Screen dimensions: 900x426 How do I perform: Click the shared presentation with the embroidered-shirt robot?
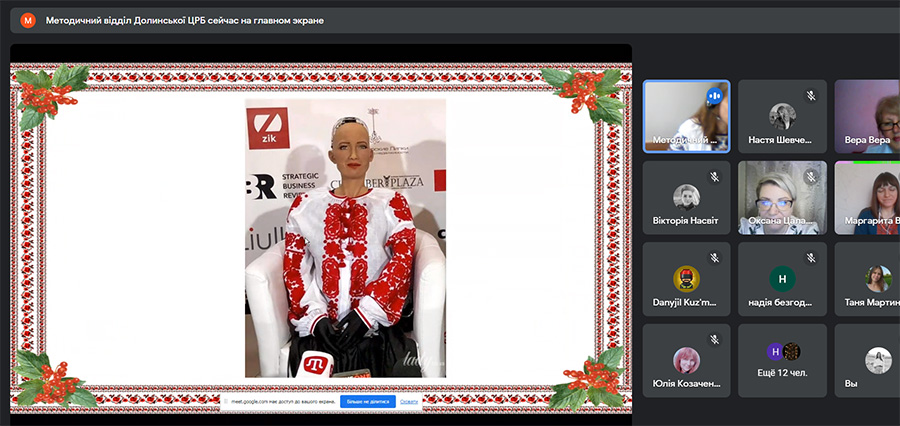tap(321, 237)
